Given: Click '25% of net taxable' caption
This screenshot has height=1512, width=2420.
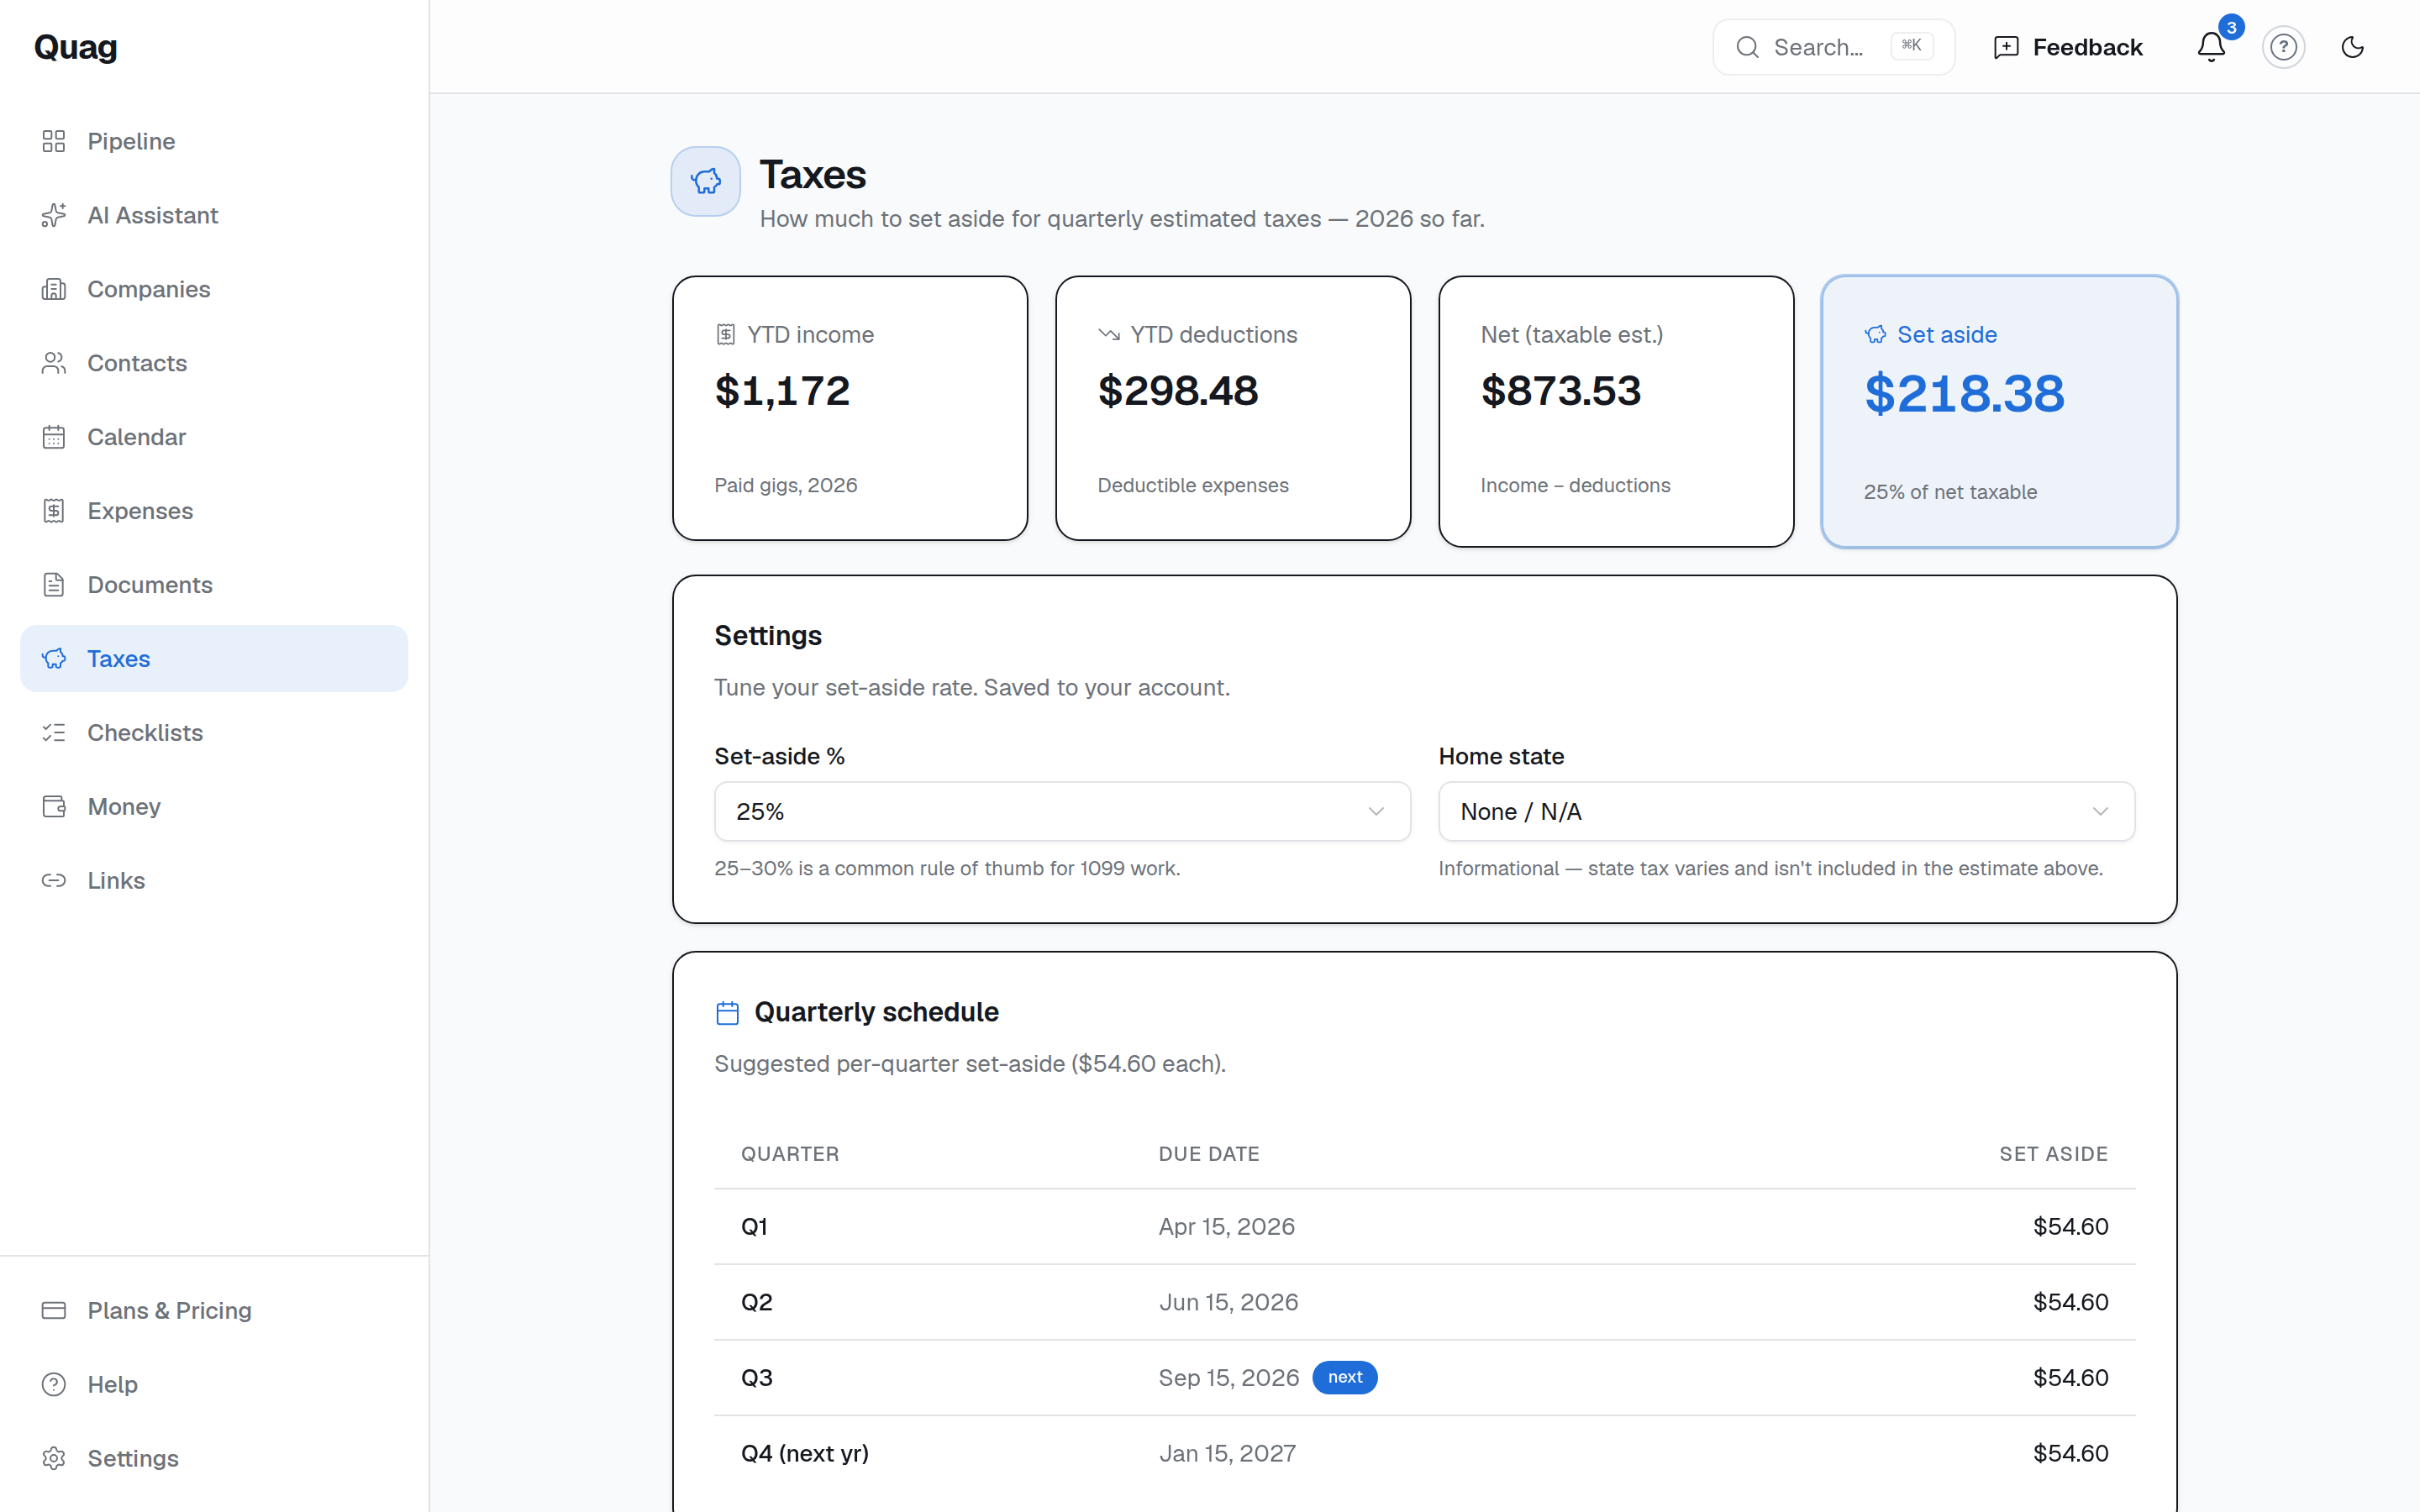Looking at the screenshot, I should tap(1950, 492).
